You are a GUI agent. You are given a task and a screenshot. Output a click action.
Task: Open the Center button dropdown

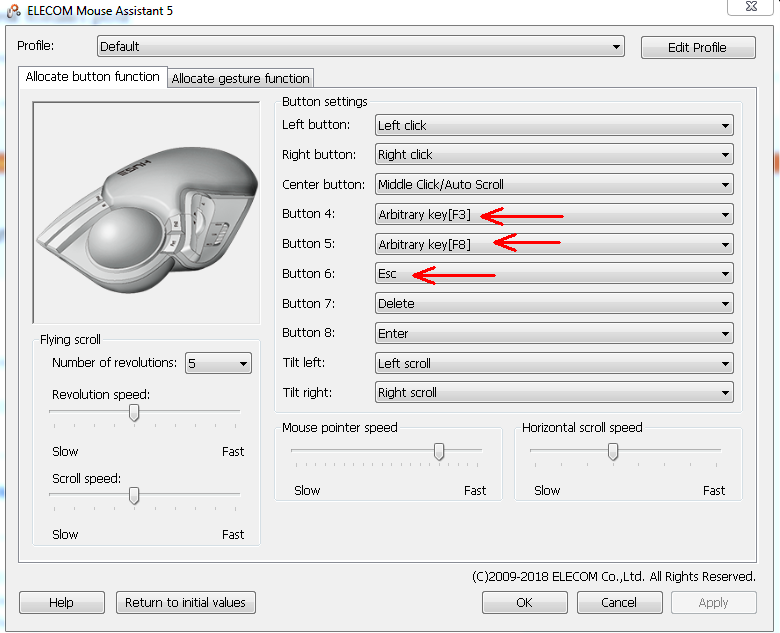click(554, 185)
